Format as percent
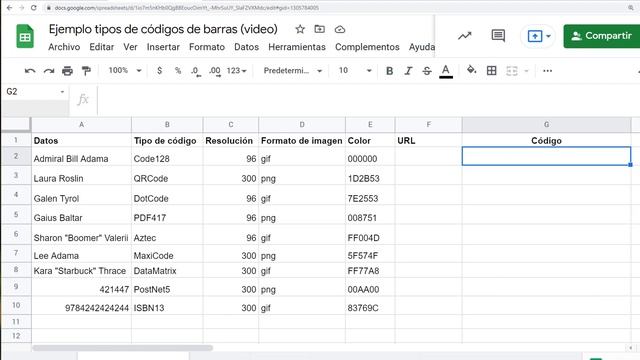This screenshot has height=360, width=640. click(178, 71)
